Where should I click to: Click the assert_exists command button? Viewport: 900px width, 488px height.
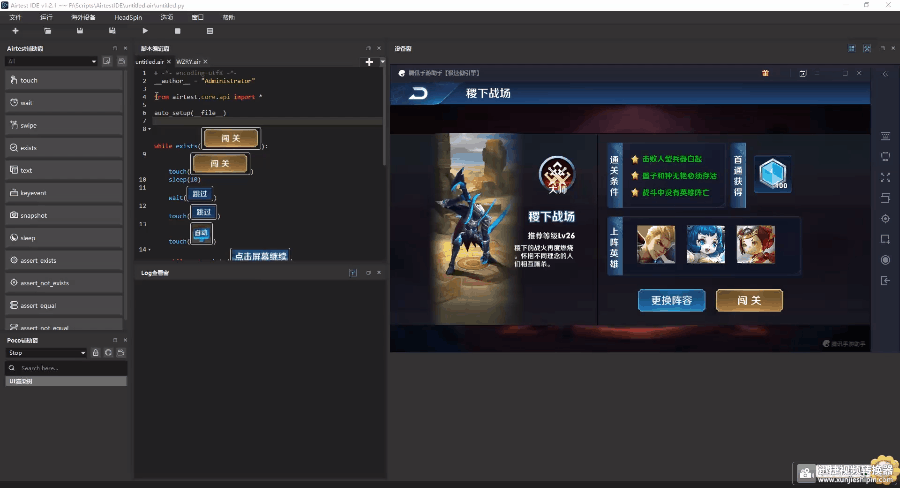tap(64, 261)
